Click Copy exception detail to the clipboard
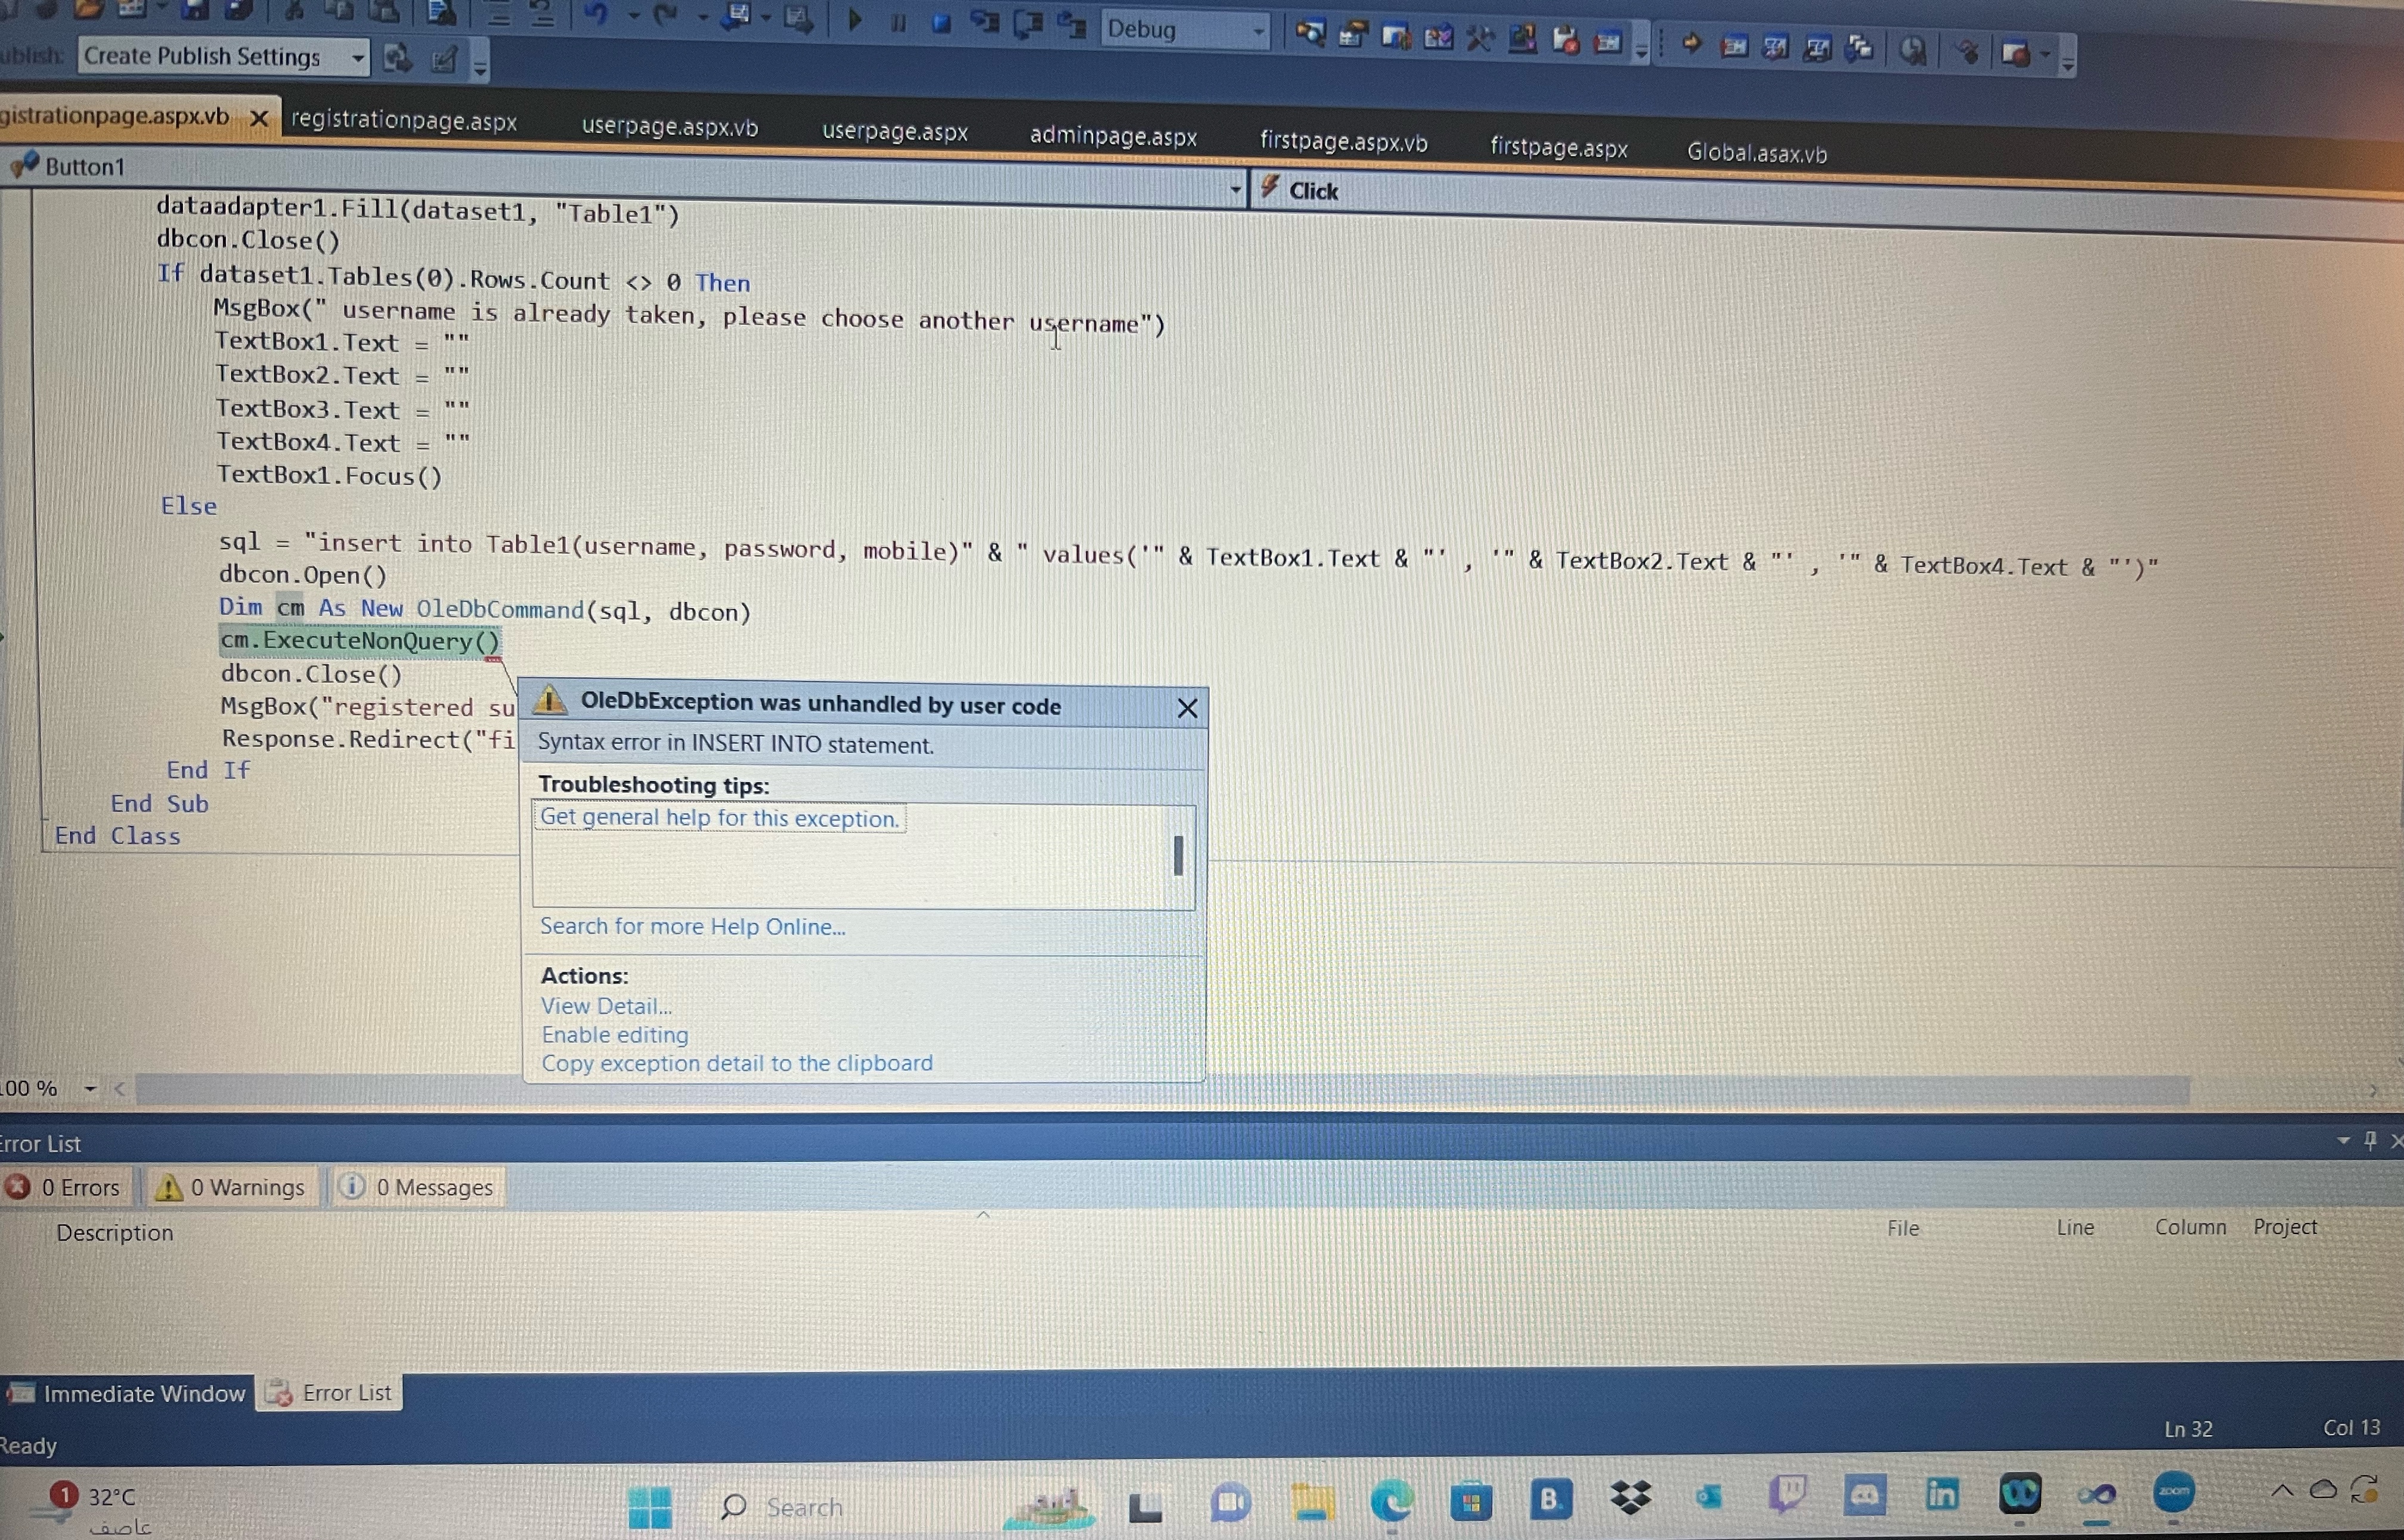This screenshot has width=2404, height=1540. click(x=737, y=1063)
